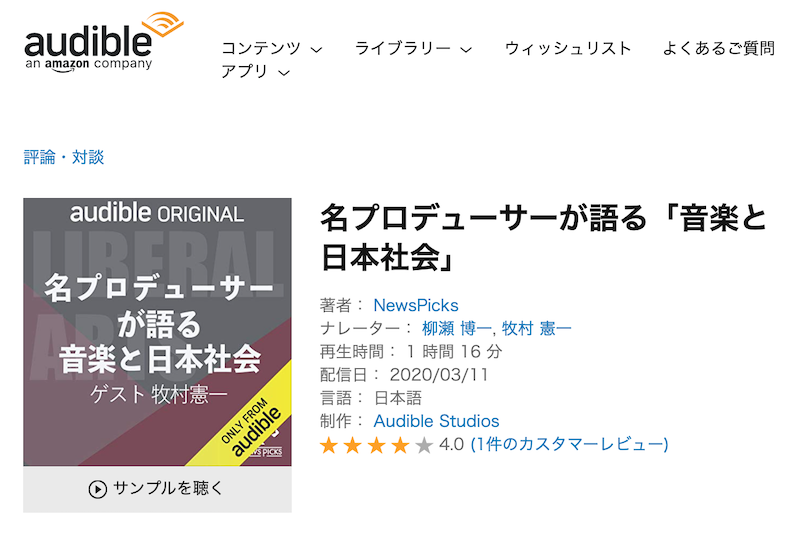Expand the ライブラリー dropdown chevron

[466, 49]
